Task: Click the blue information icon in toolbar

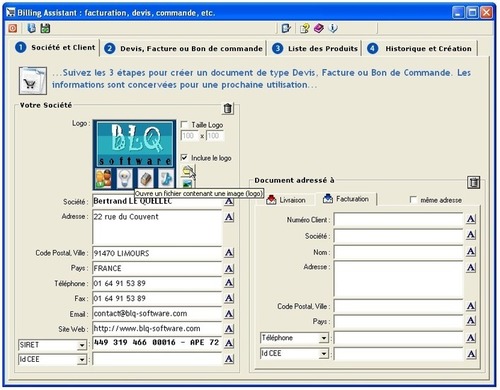Action: (333, 28)
